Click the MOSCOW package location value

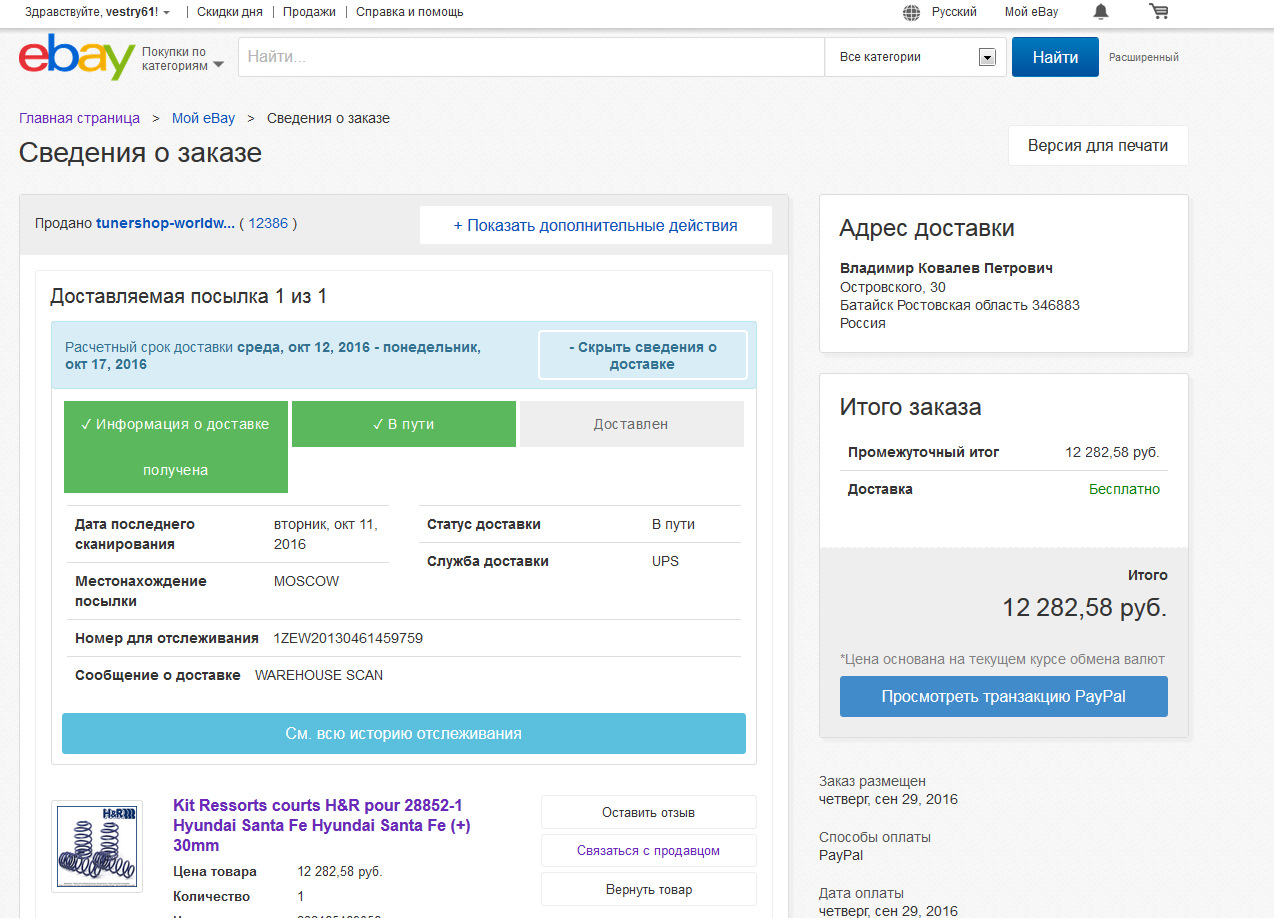(306, 581)
